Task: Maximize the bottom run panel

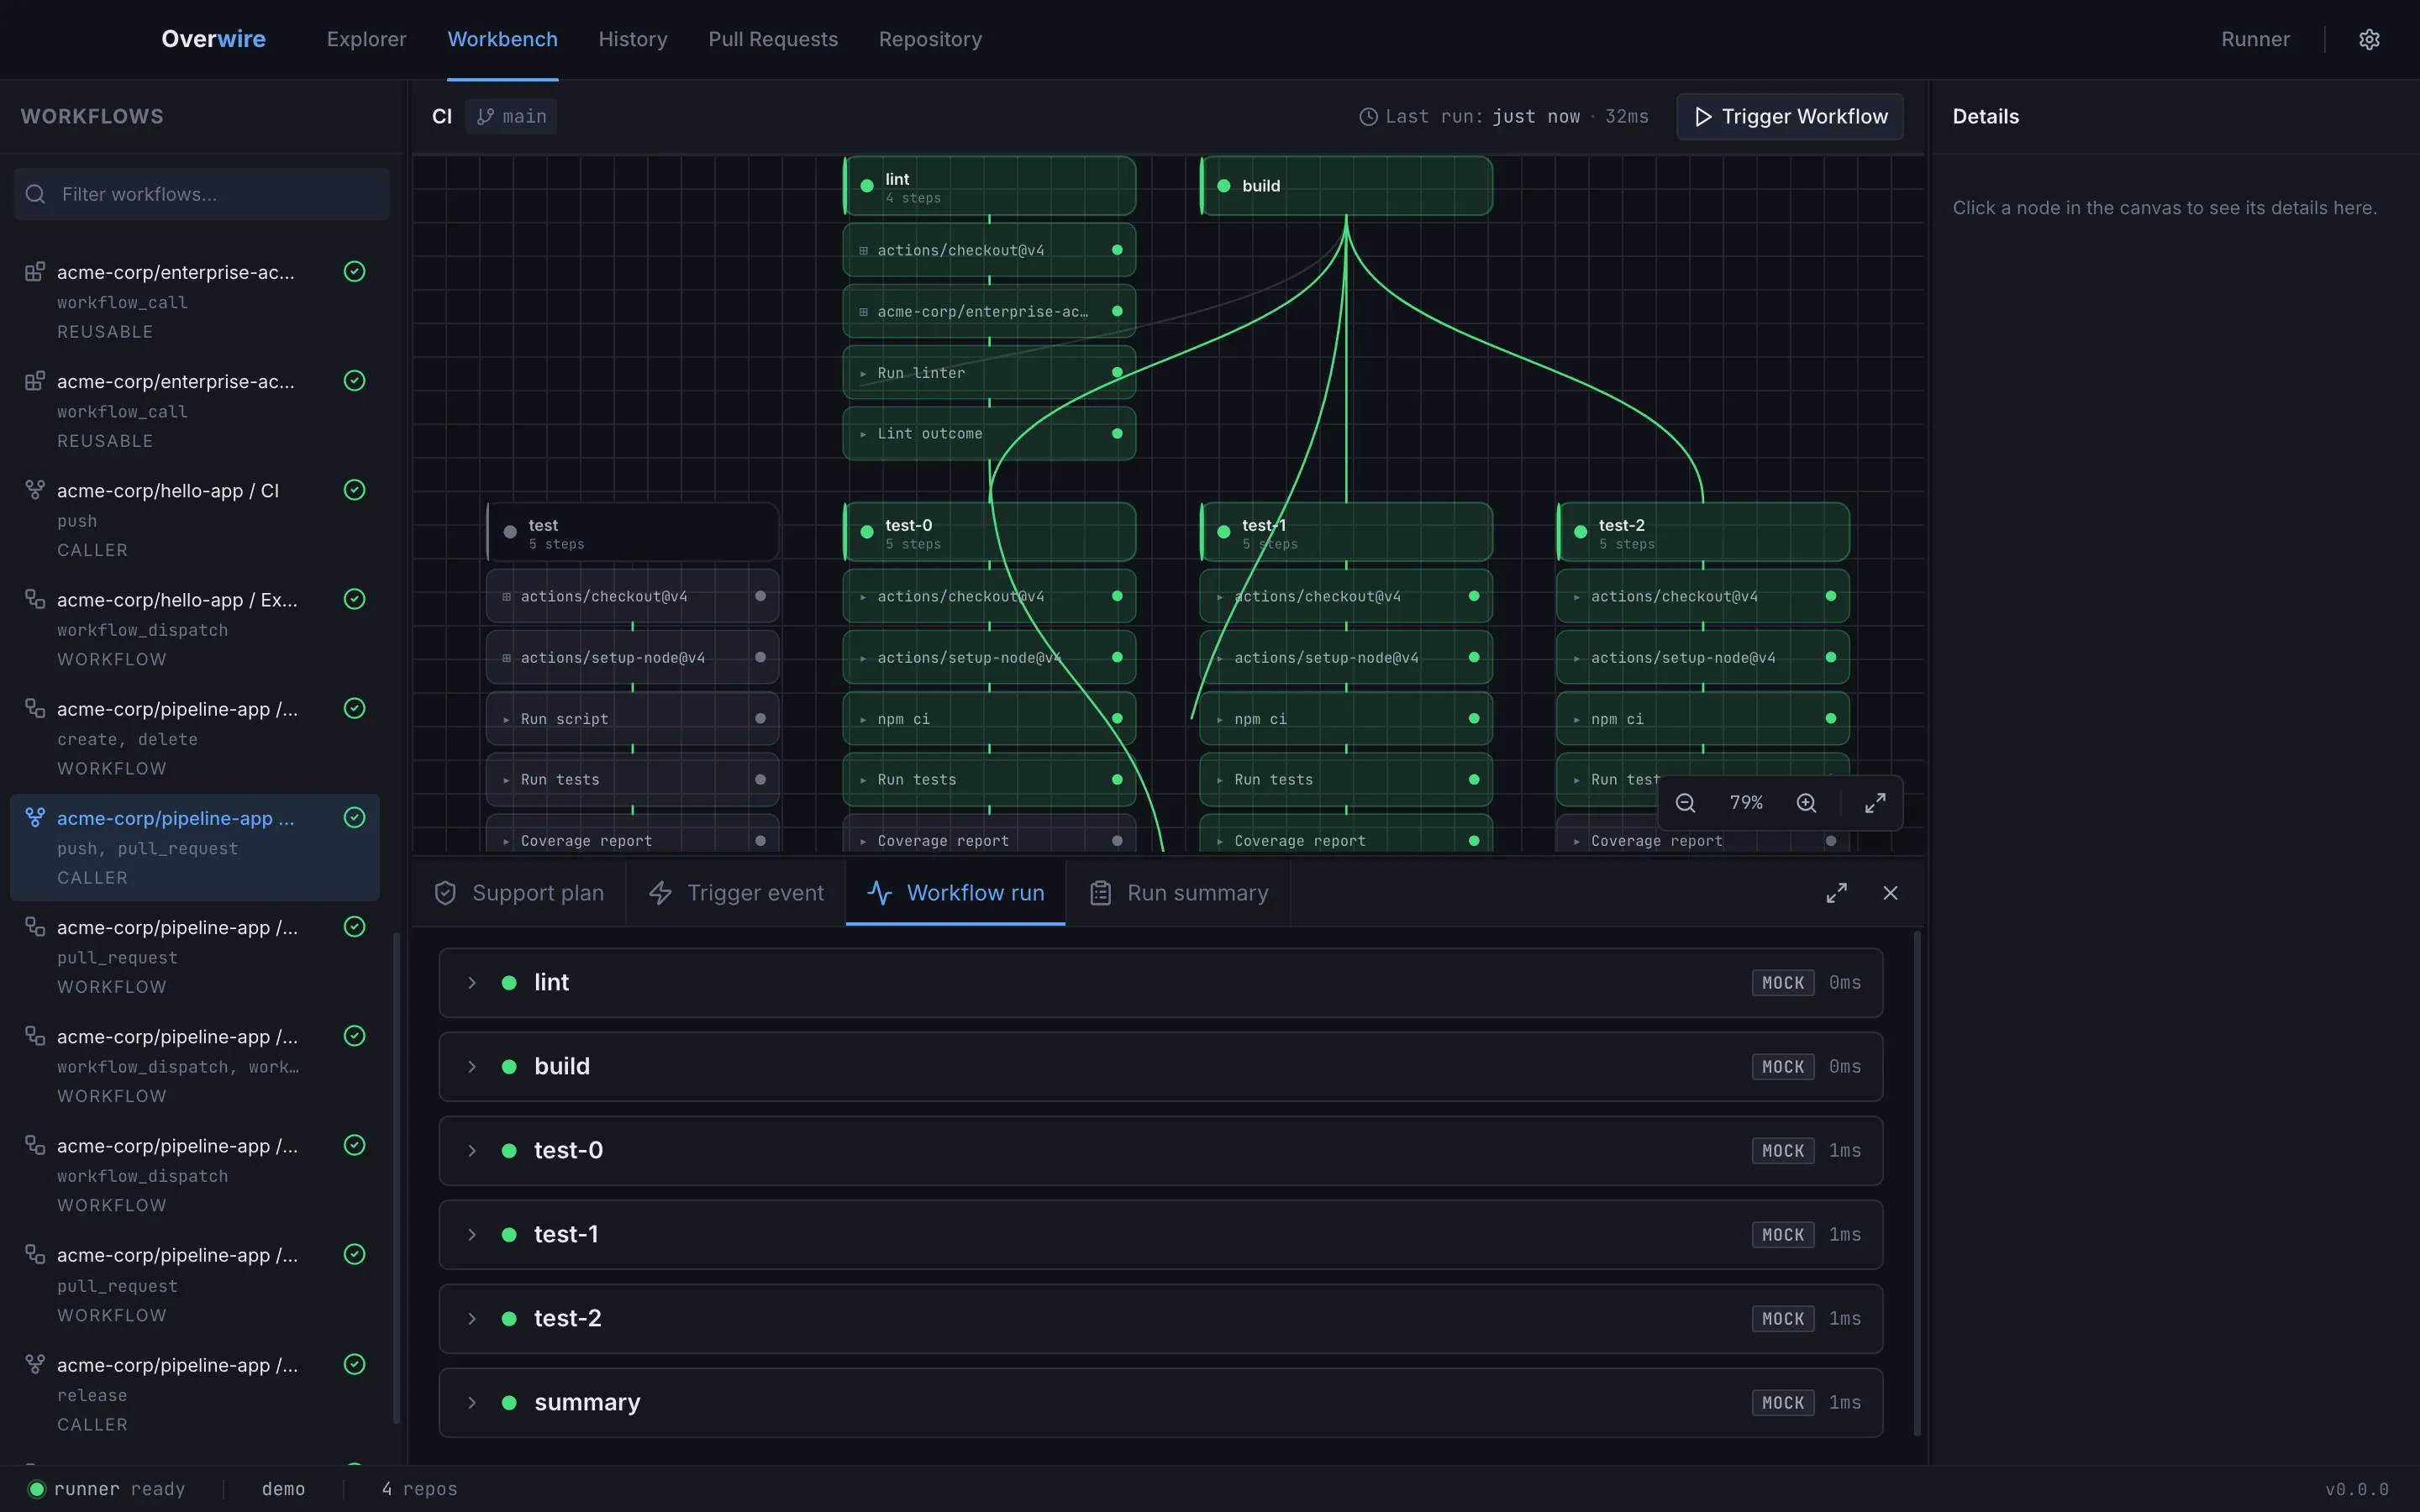Action: pyautogui.click(x=1837, y=893)
